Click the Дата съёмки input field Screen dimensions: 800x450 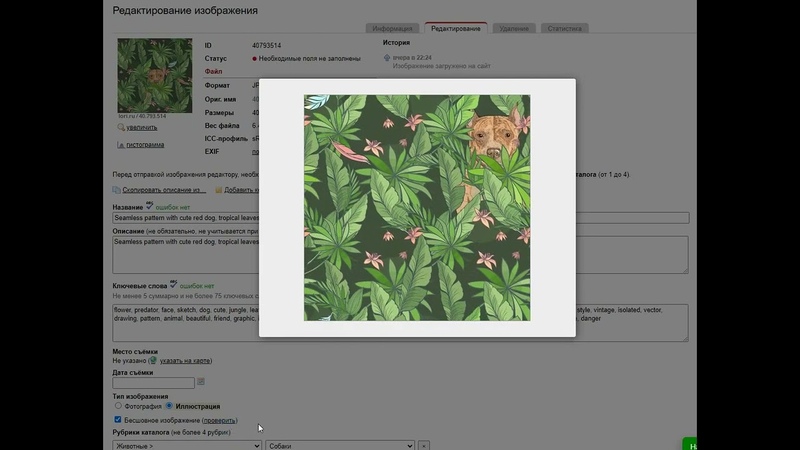click(153, 382)
